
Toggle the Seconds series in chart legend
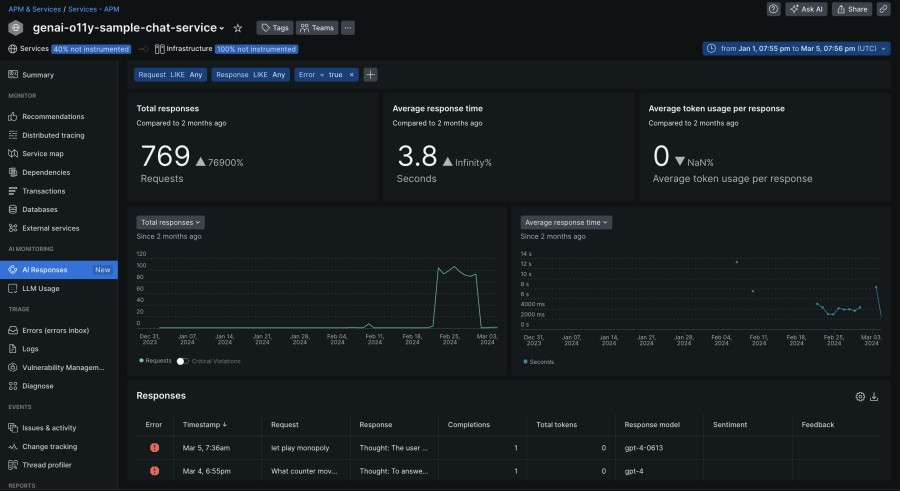point(539,361)
